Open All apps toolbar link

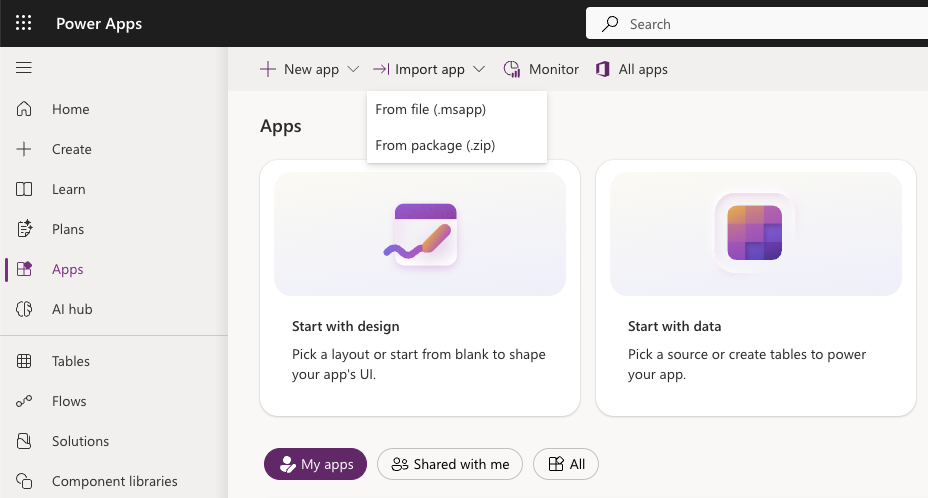(x=632, y=69)
